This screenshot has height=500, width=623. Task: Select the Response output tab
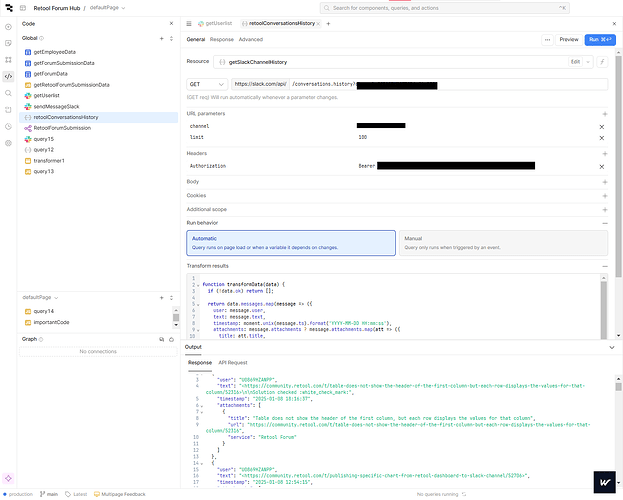200,363
